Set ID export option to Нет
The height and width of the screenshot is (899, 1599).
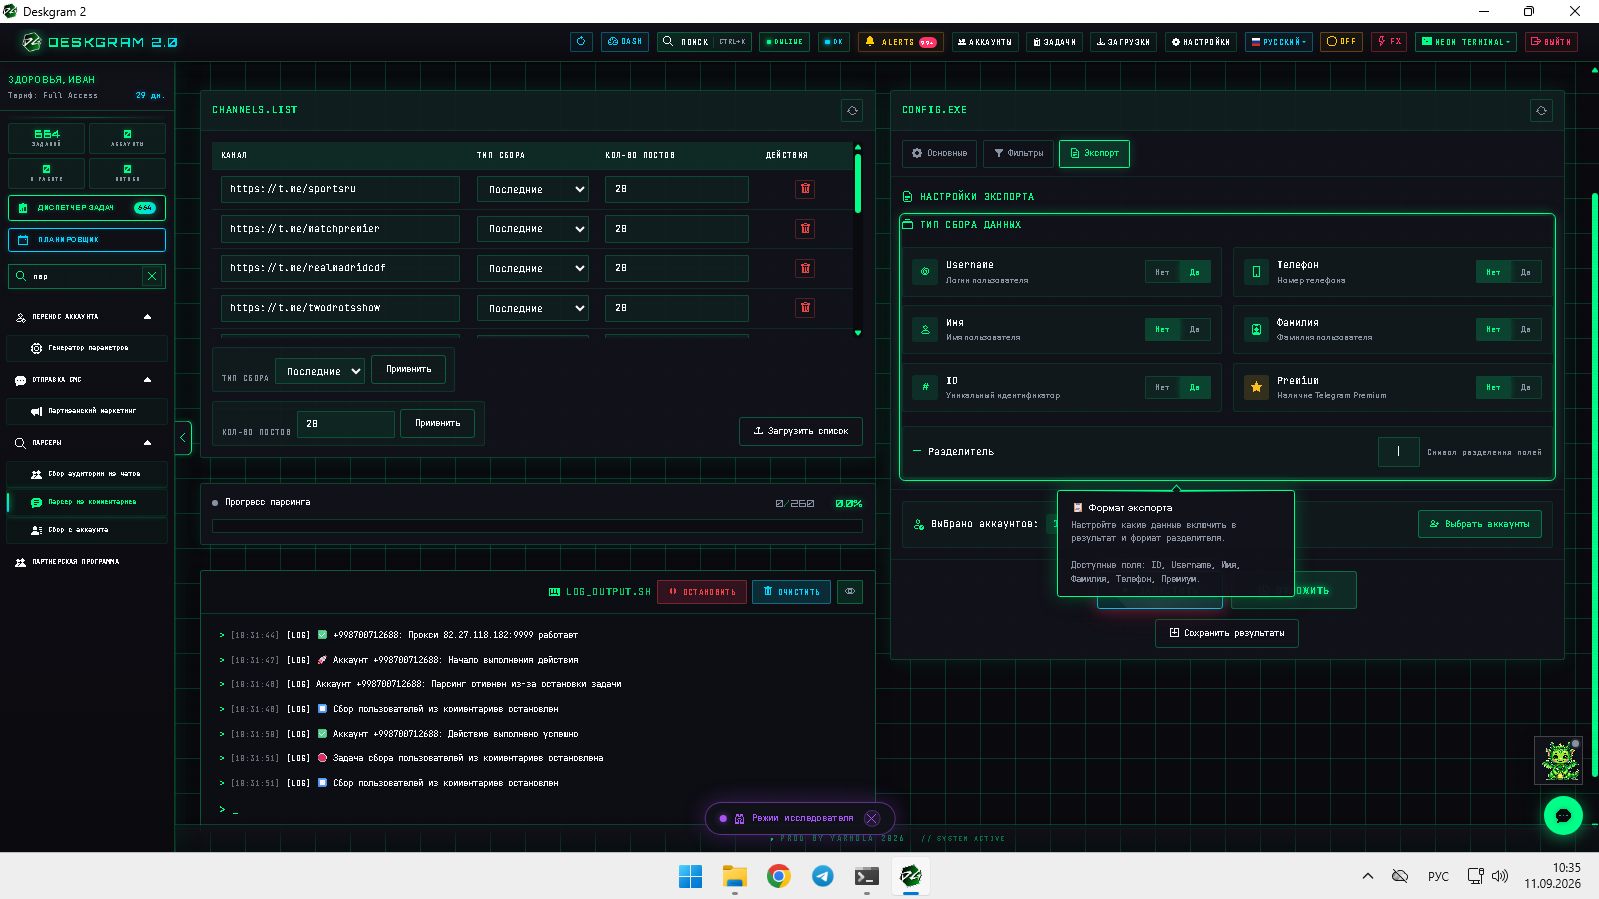pos(1162,387)
